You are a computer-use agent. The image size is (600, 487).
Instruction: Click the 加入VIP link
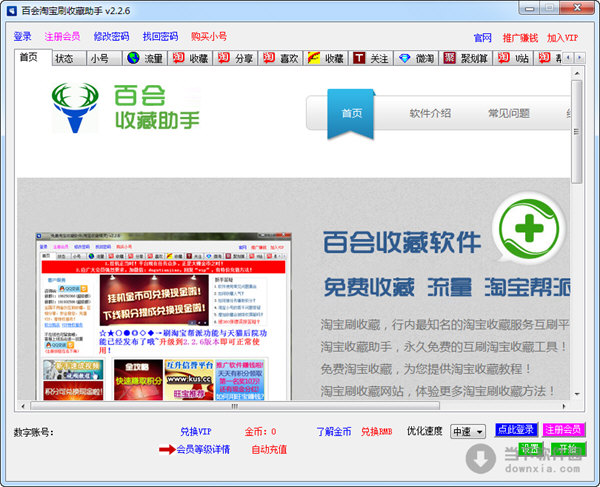point(562,38)
